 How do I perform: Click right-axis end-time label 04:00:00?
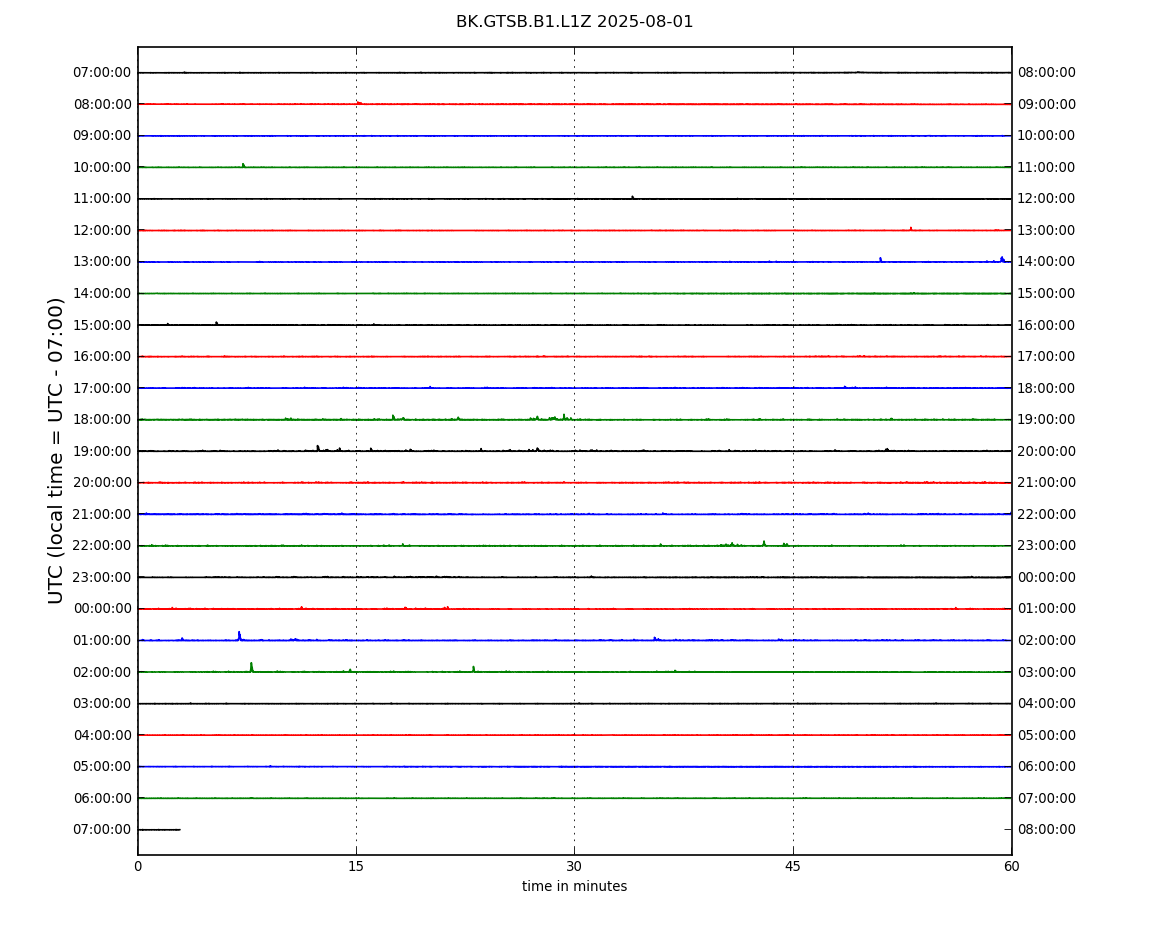point(1047,704)
